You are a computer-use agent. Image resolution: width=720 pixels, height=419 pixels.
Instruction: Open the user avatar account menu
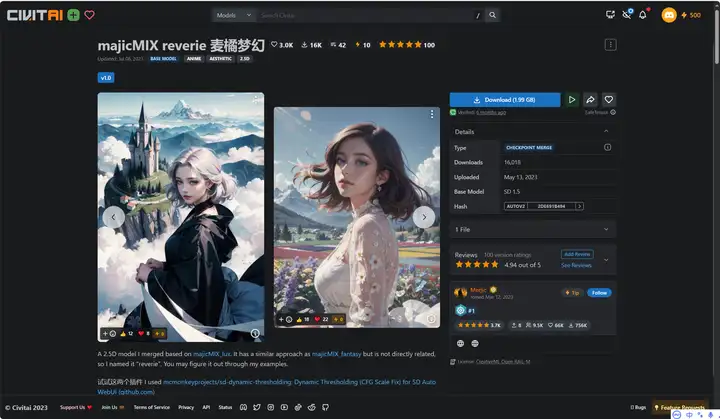click(x=669, y=15)
